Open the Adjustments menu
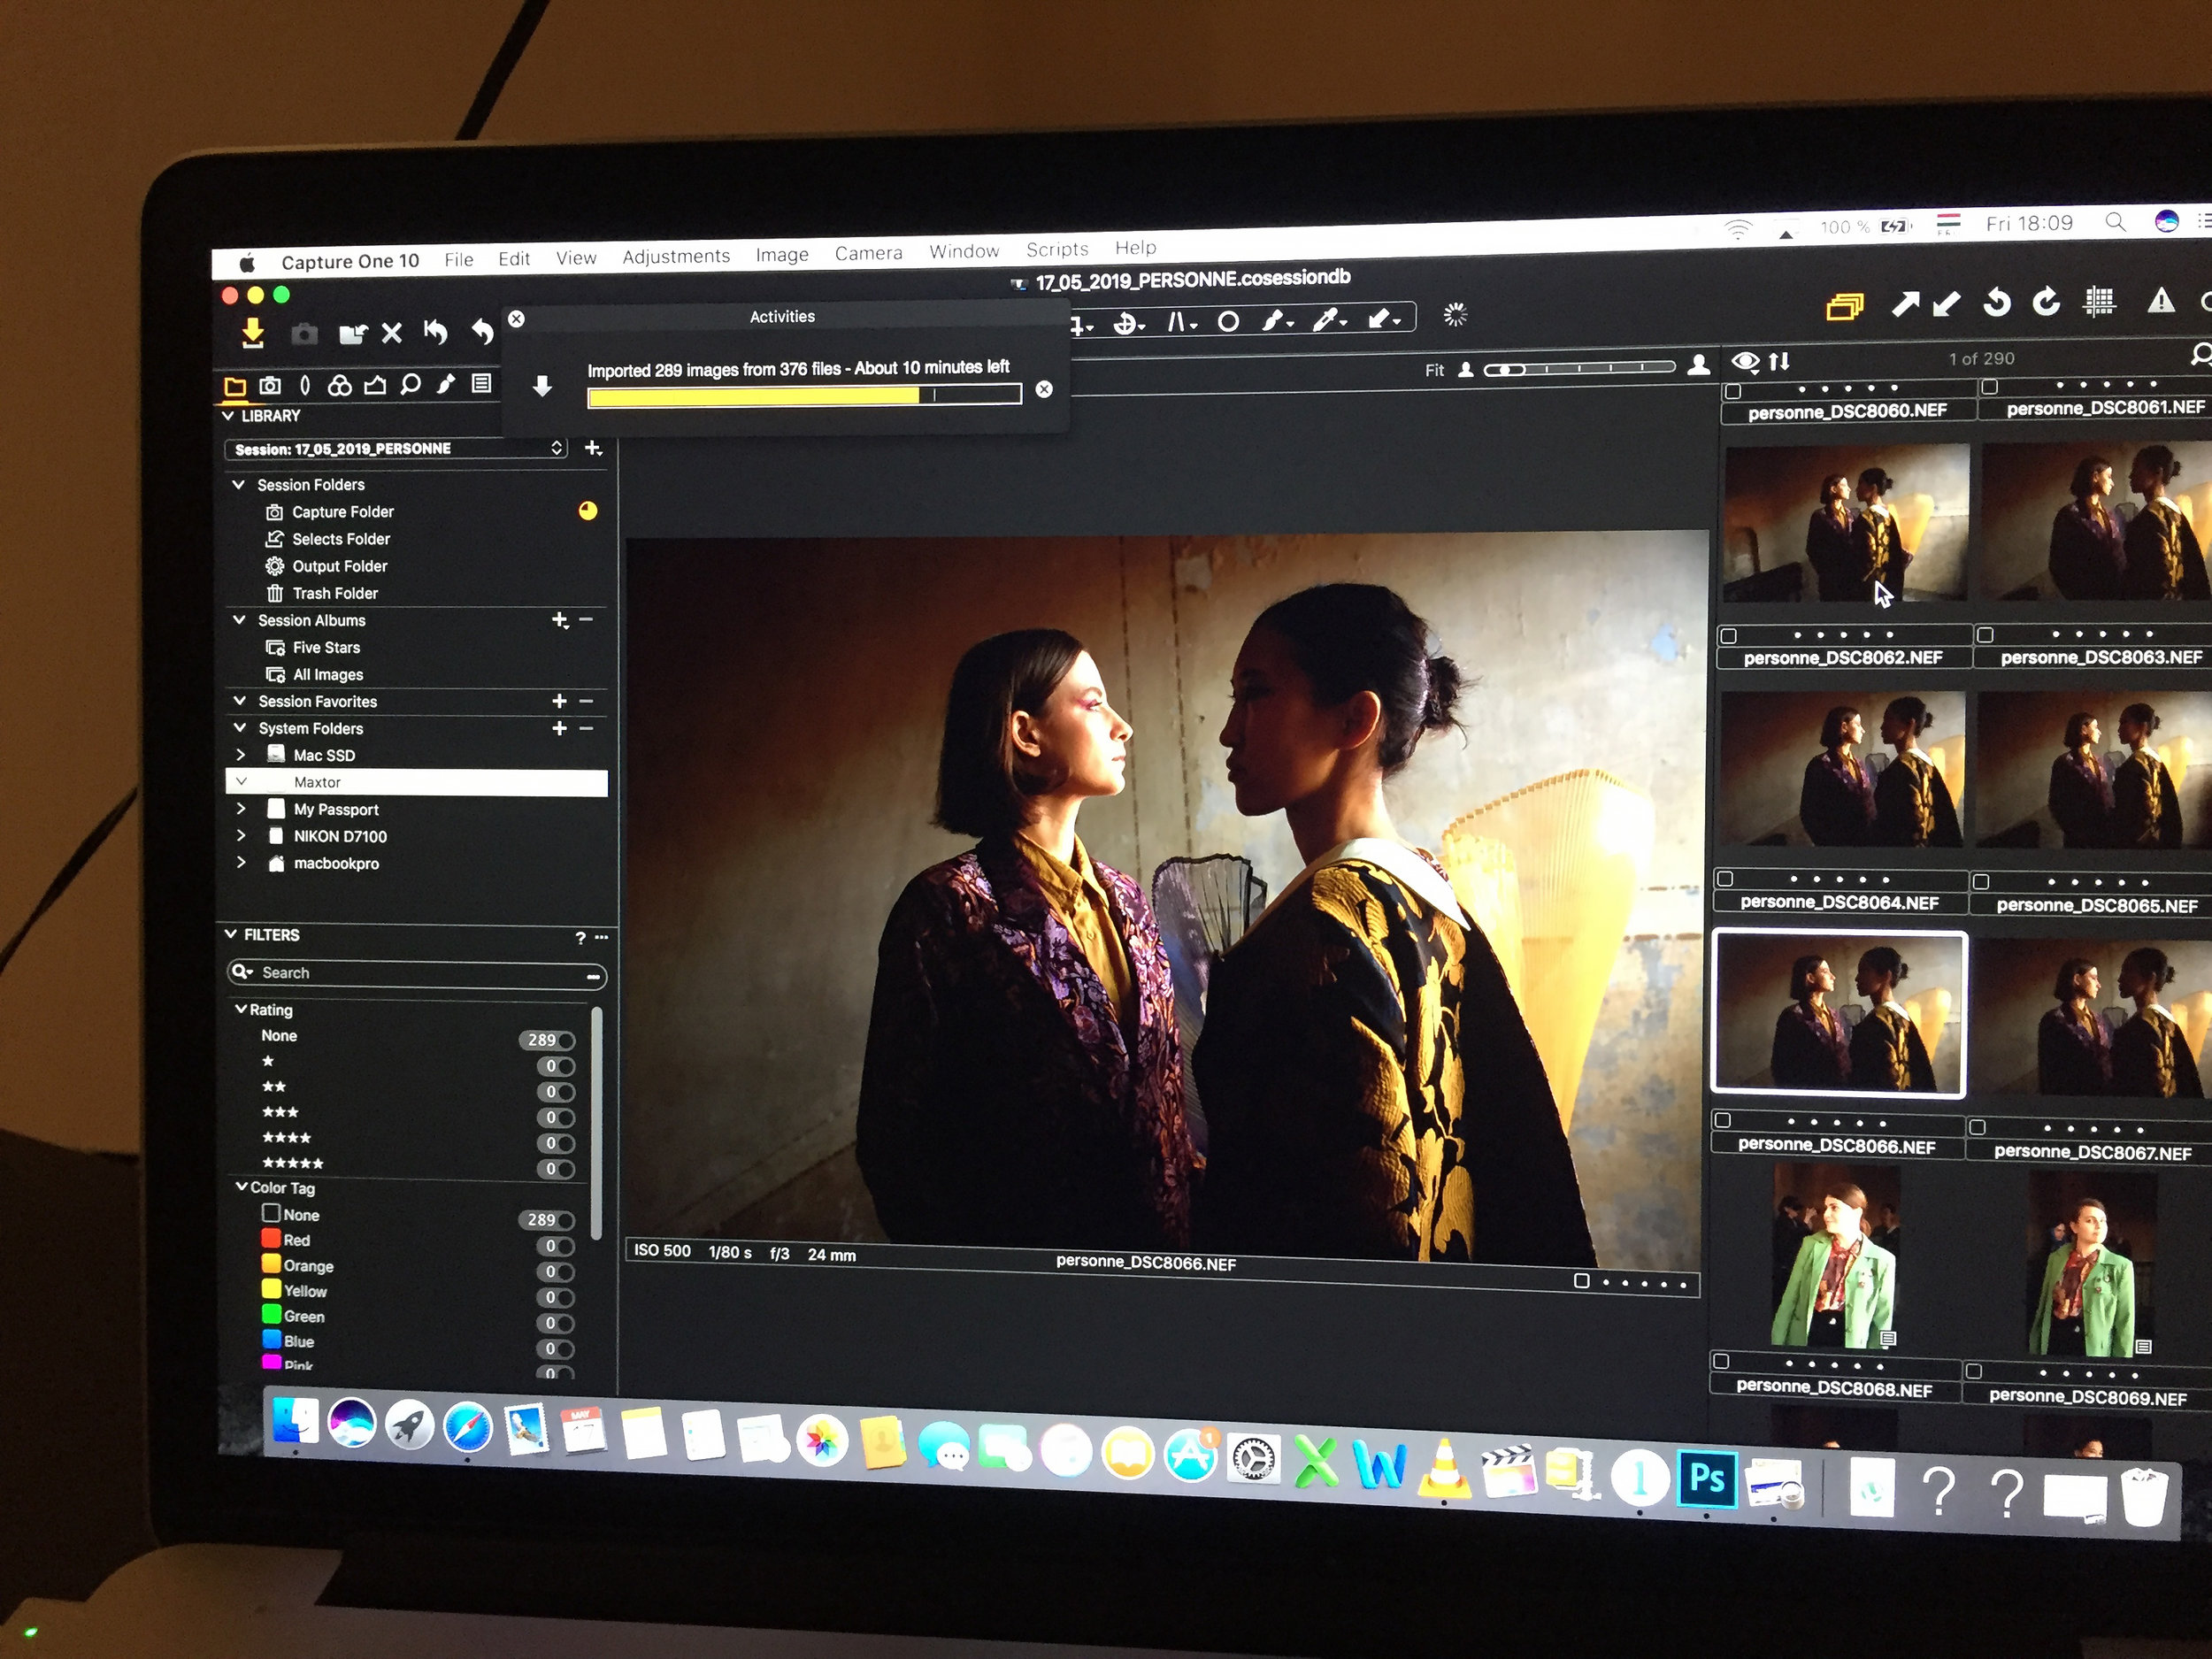 tap(676, 256)
